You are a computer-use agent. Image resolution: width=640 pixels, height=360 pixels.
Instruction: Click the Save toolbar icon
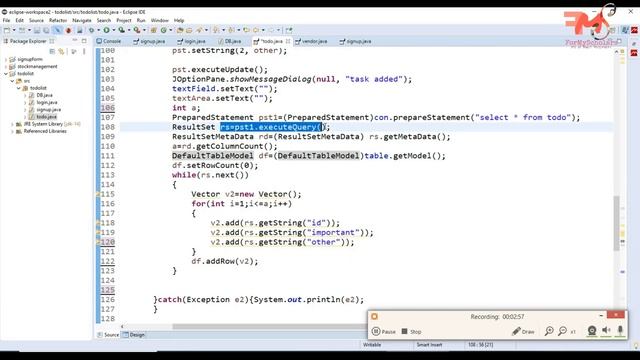(37, 30)
